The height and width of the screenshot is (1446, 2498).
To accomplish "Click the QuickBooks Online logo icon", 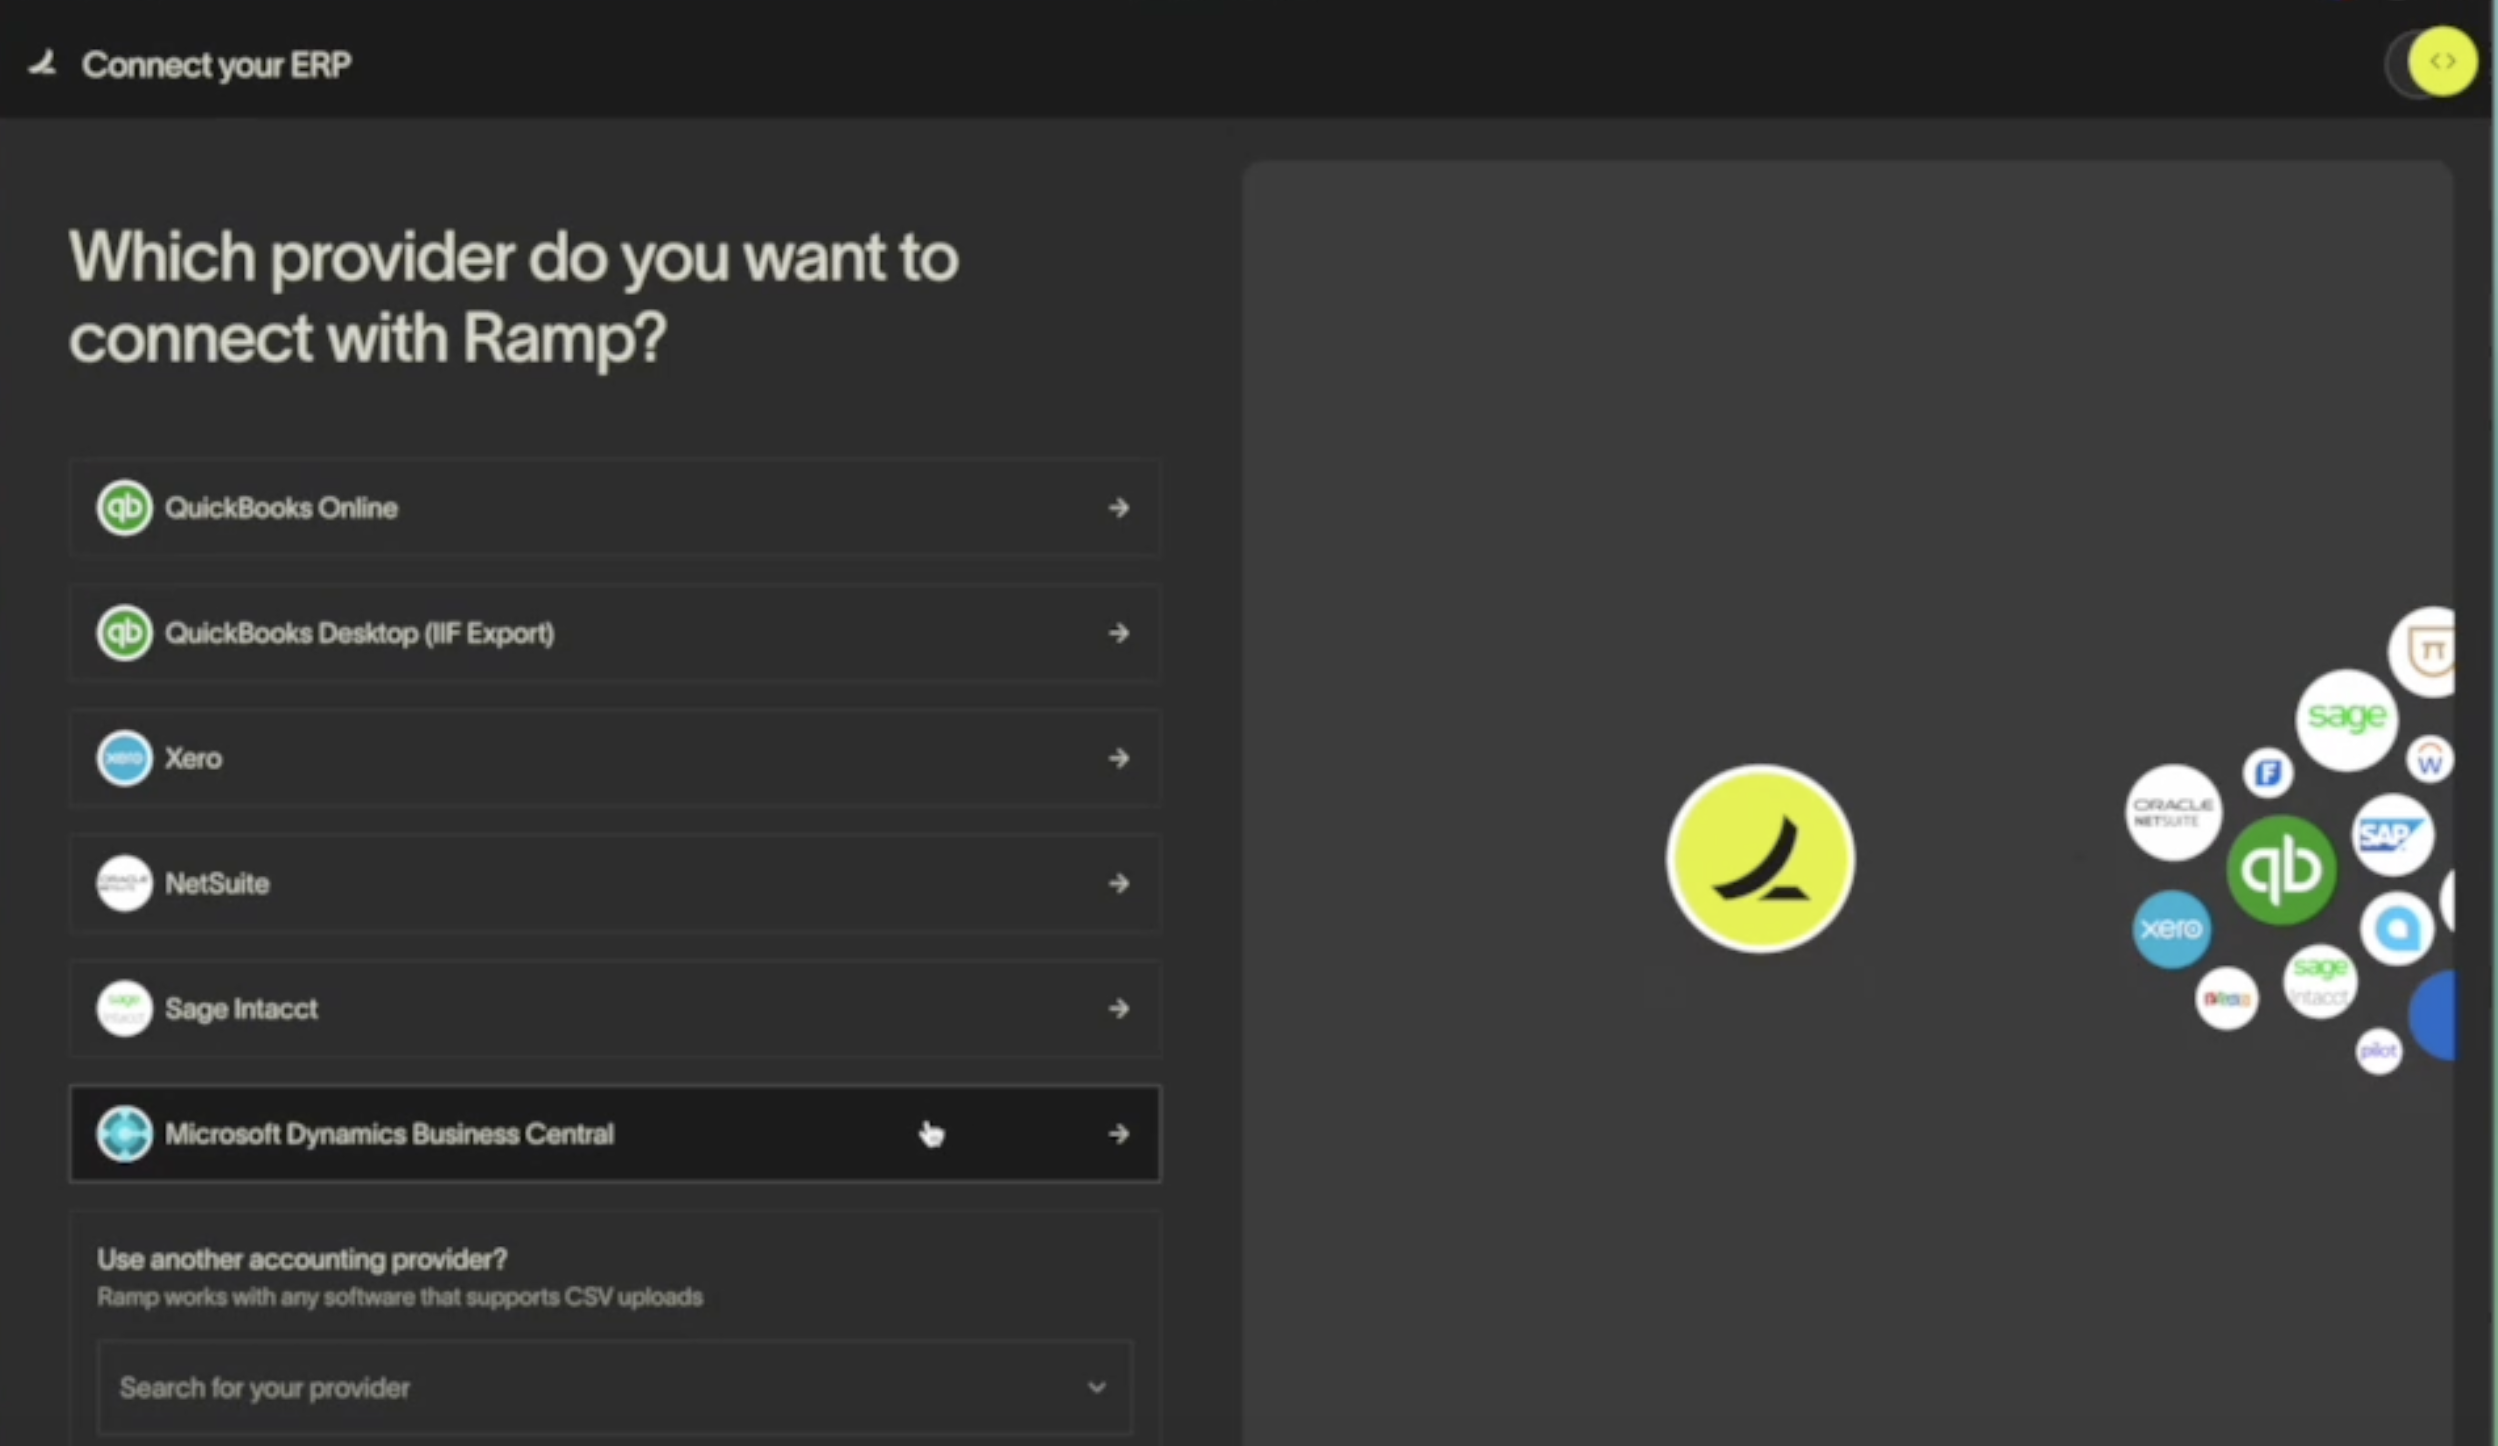I will coord(124,508).
